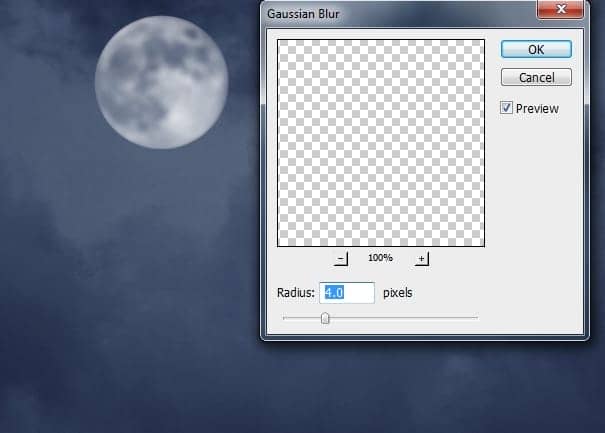
Task: Click the Radius value field
Action: pos(347,293)
